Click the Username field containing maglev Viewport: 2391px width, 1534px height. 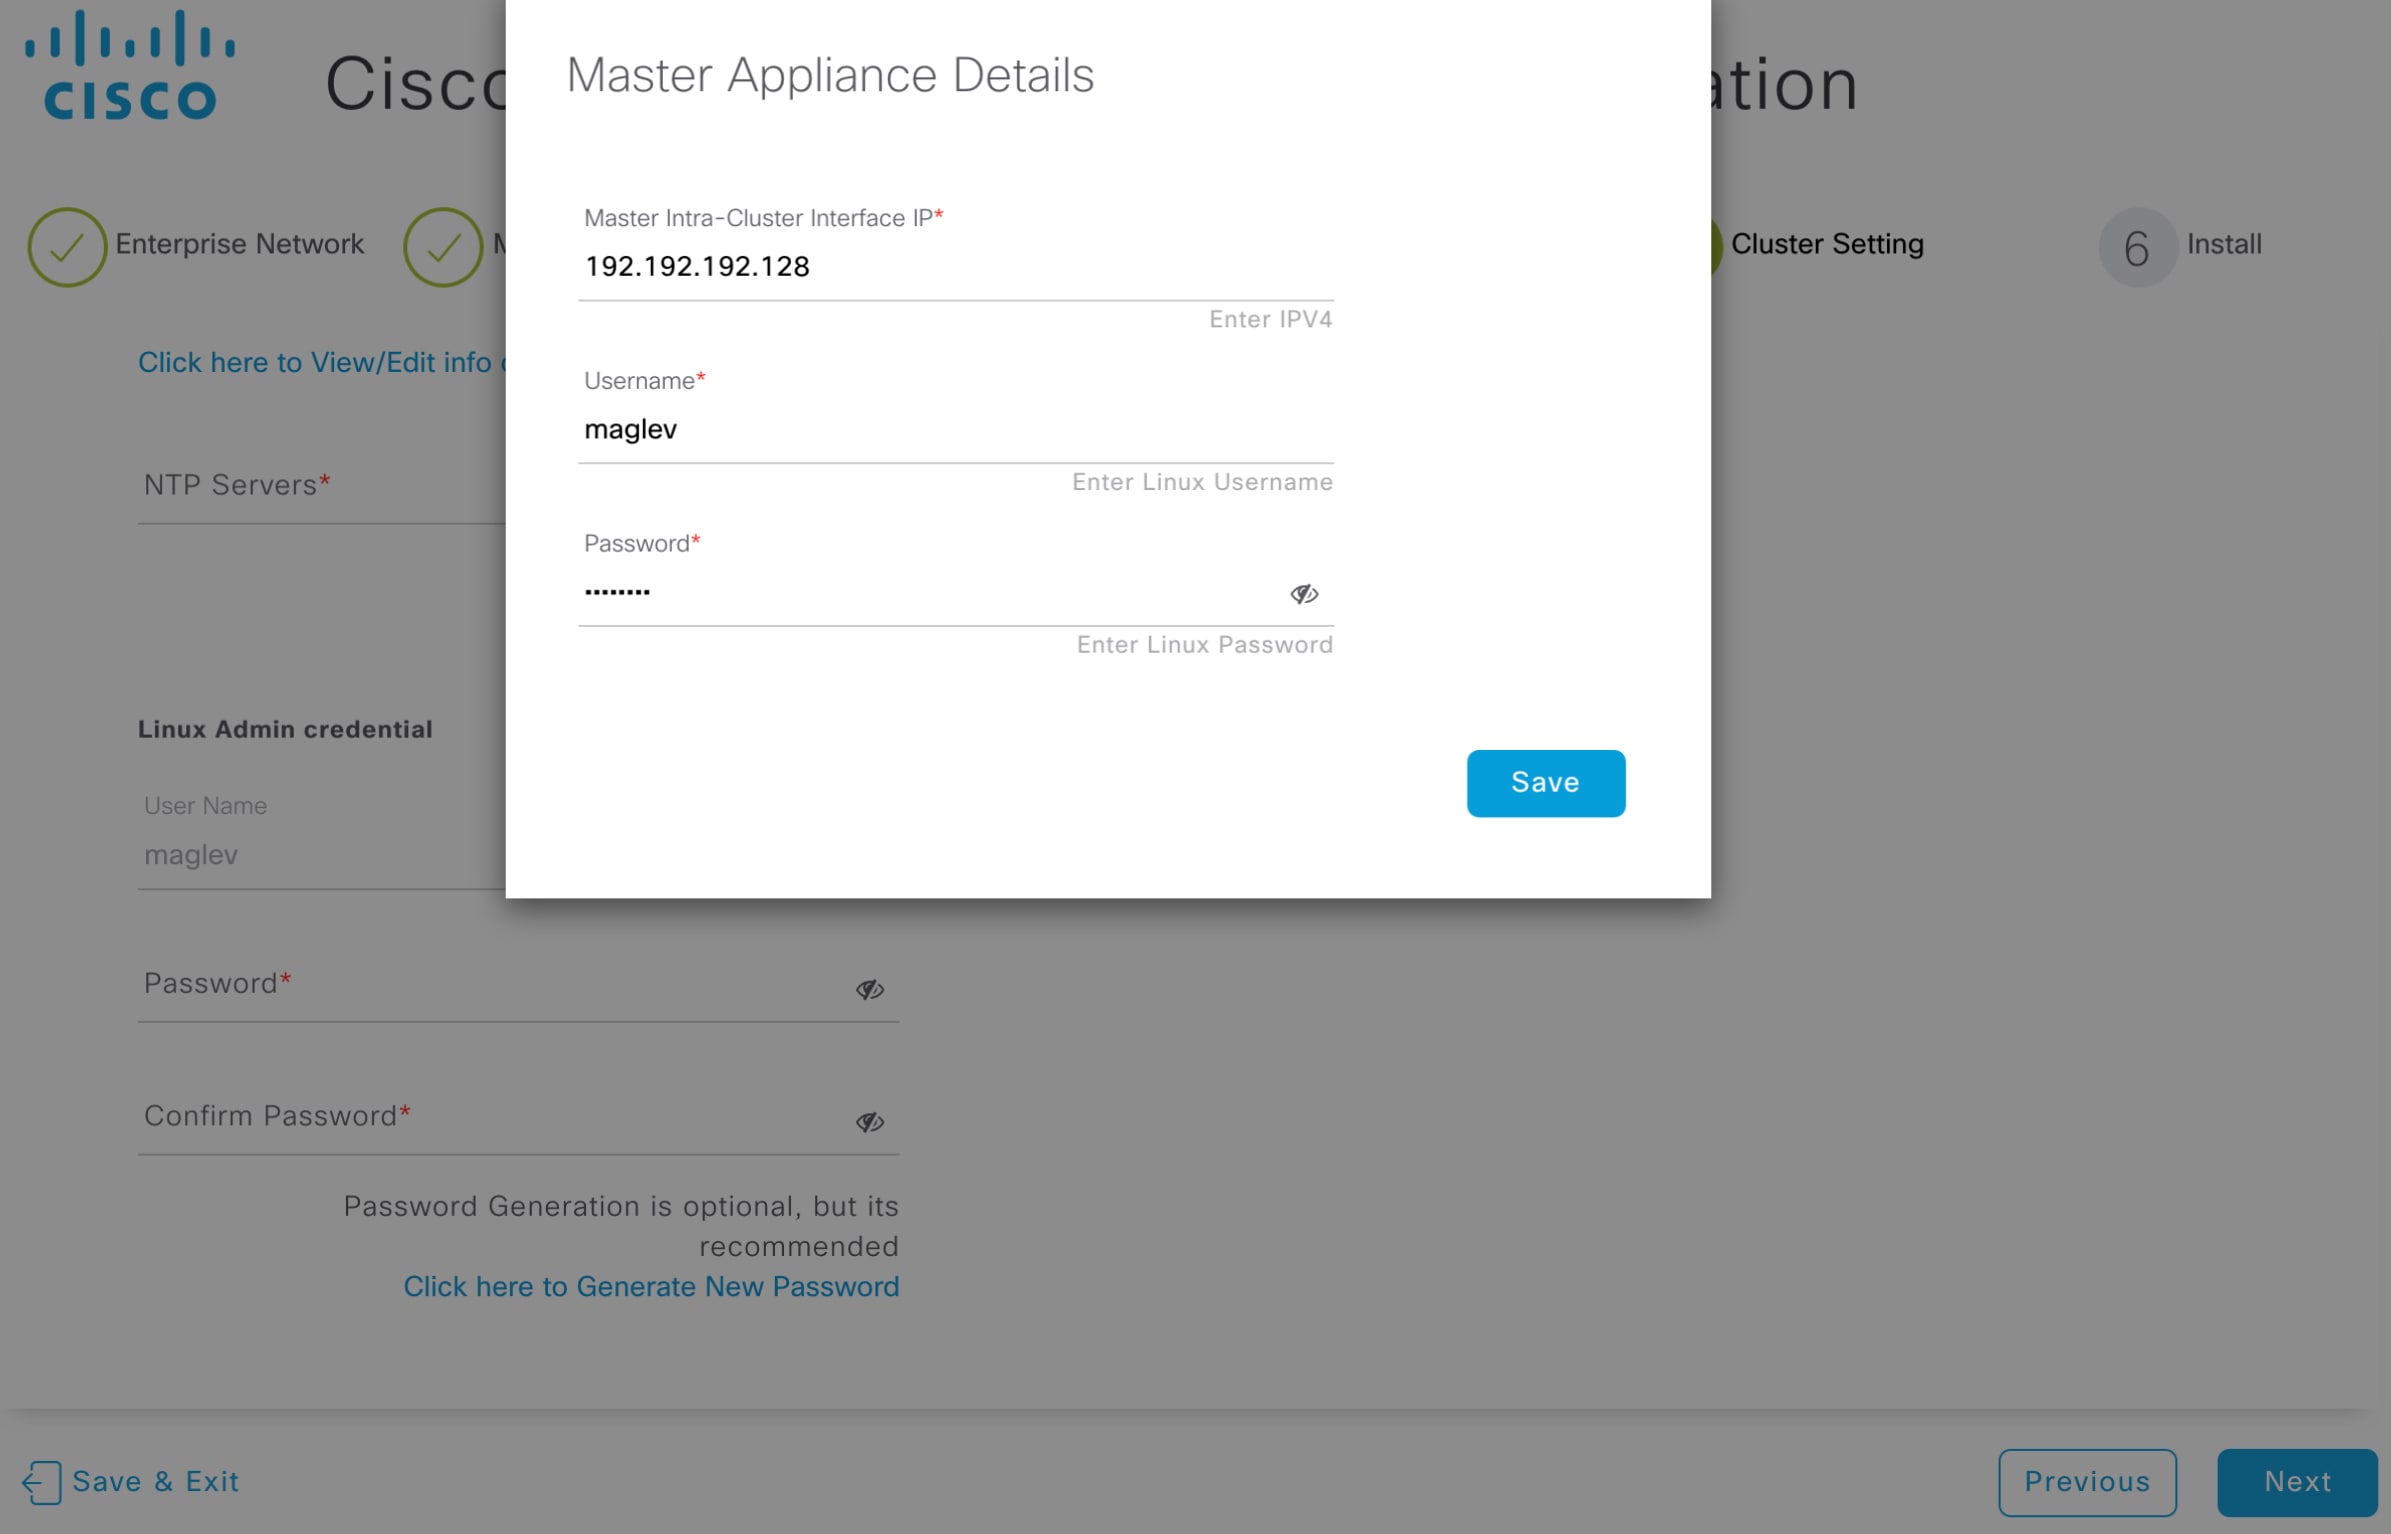[954, 430]
